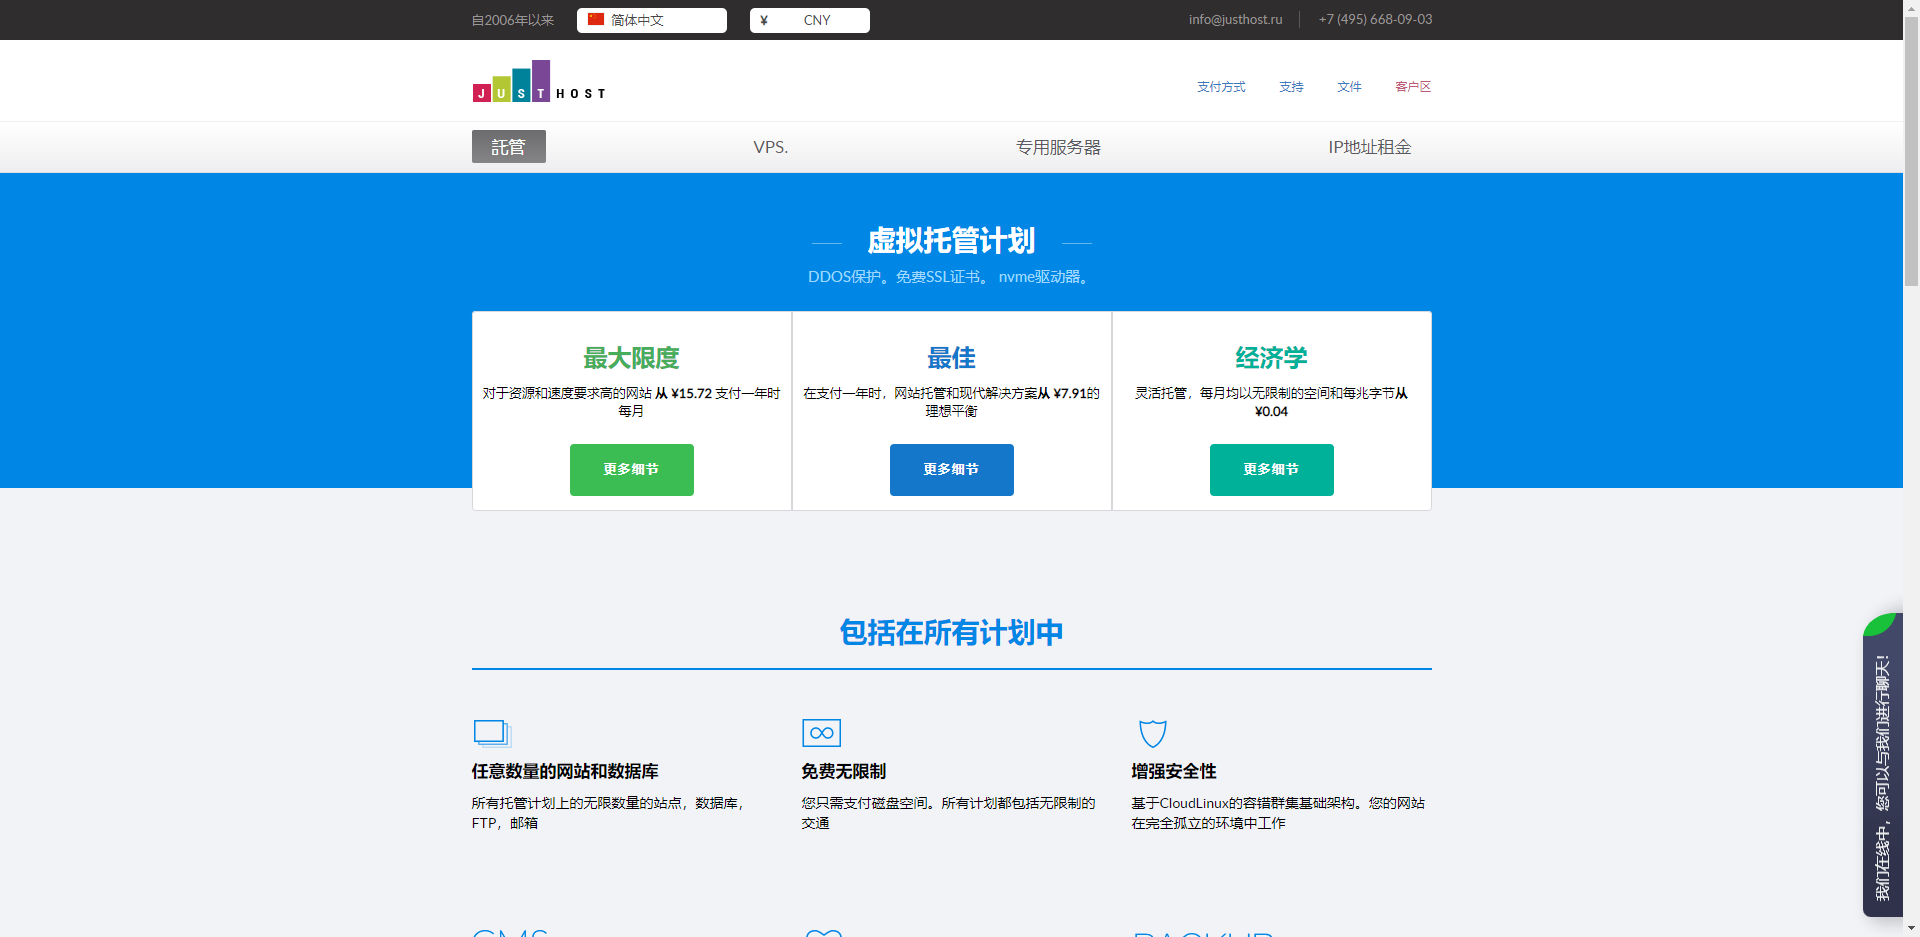Click the info@justhost.ru email link

[1235, 19]
